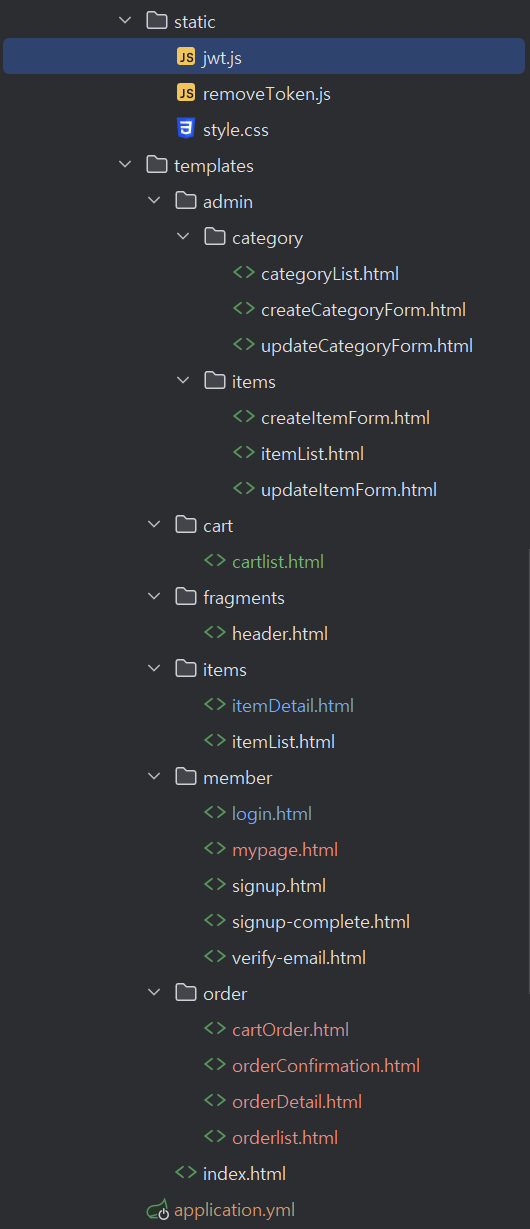The height and width of the screenshot is (1229, 530).
Task: Collapse the order folder chevron
Action: (x=153, y=993)
